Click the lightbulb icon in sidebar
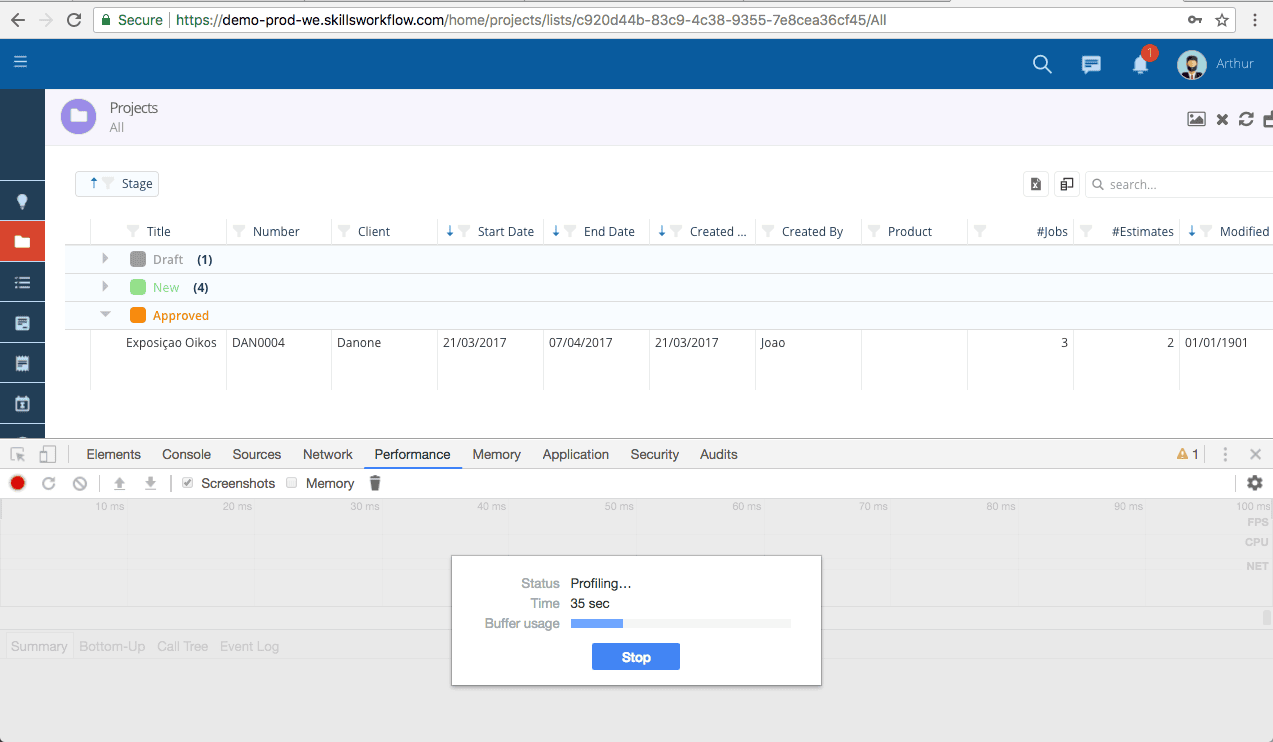The width and height of the screenshot is (1273, 742). pos(22,201)
